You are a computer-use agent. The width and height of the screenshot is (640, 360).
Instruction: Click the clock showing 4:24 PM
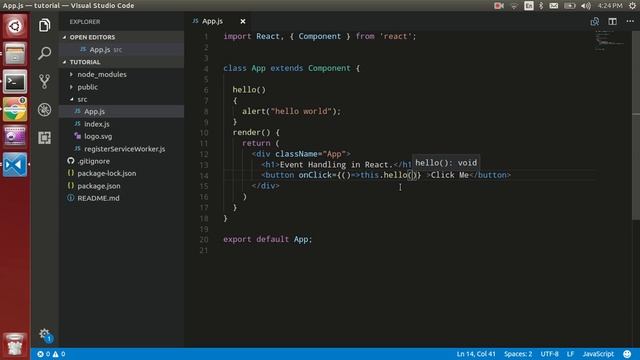(x=610, y=6)
